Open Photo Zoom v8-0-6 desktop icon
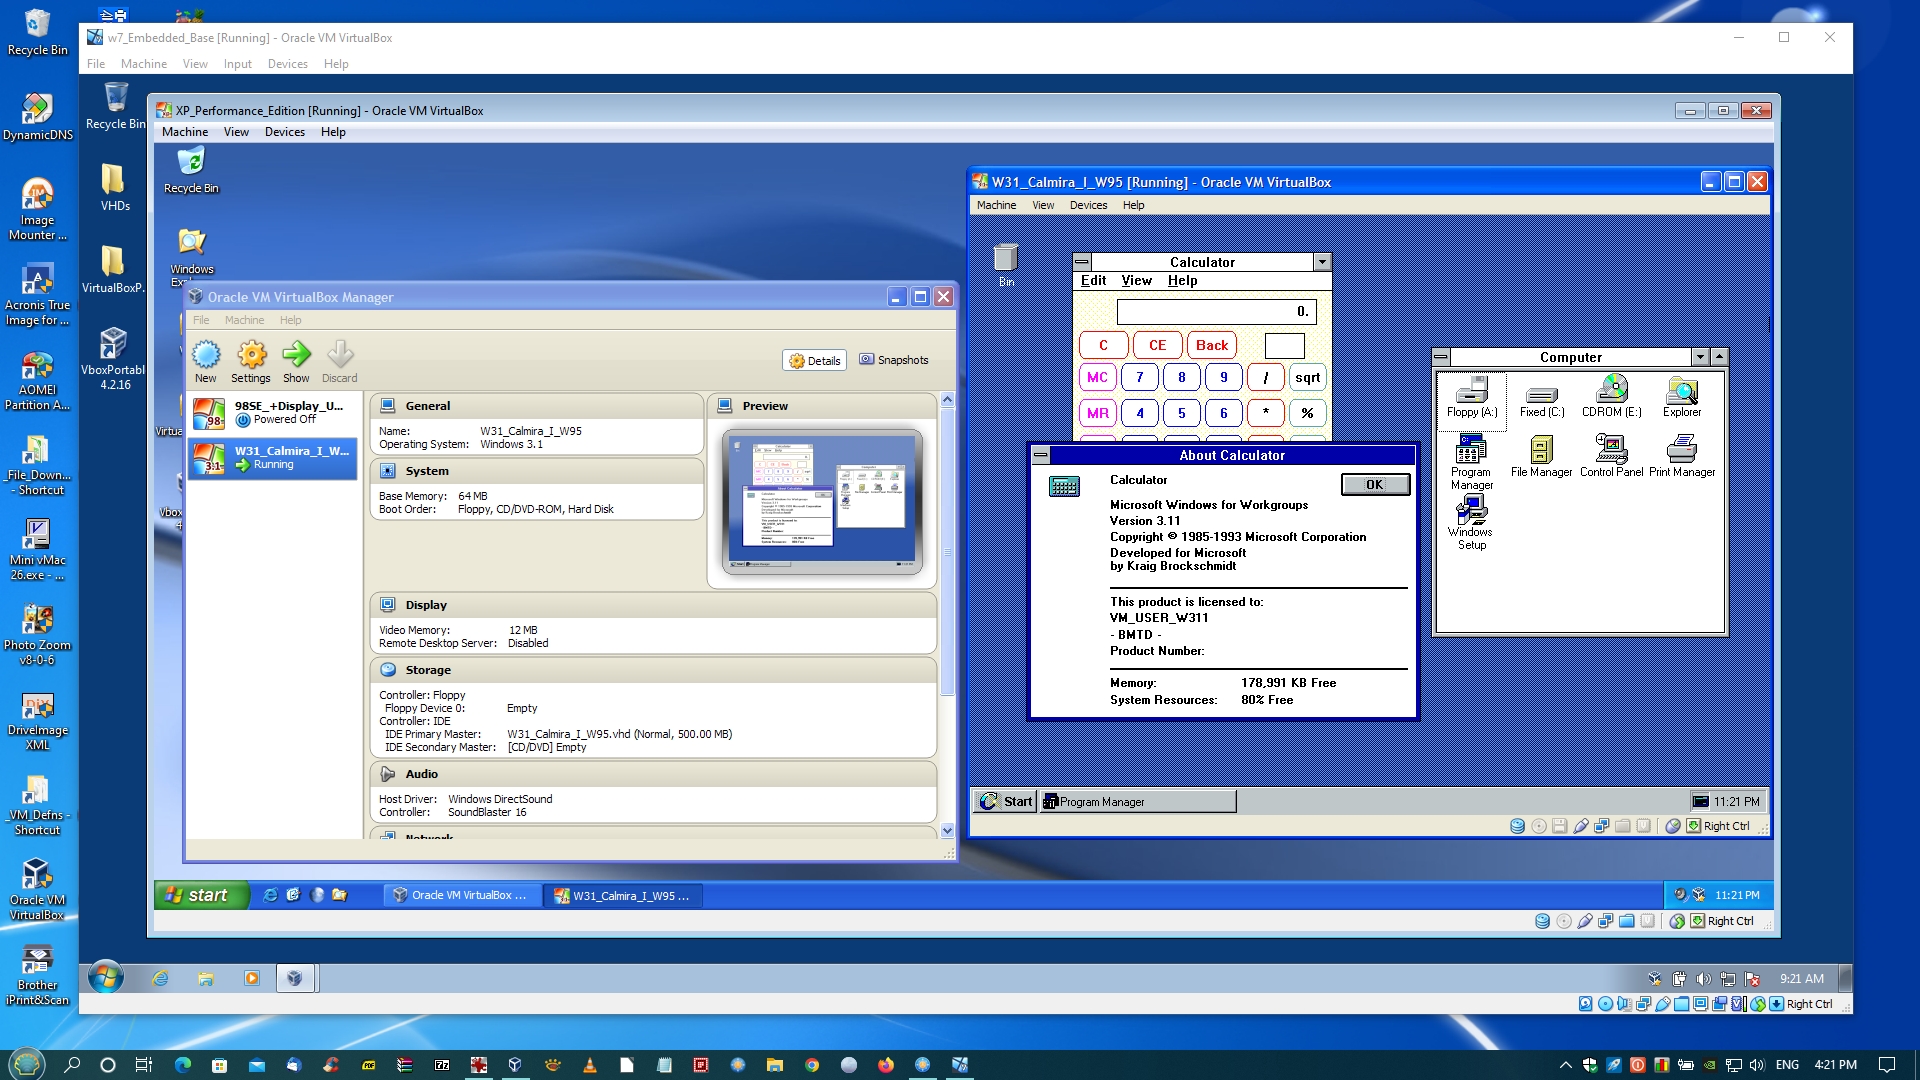The width and height of the screenshot is (1920, 1080). click(x=37, y=634)
